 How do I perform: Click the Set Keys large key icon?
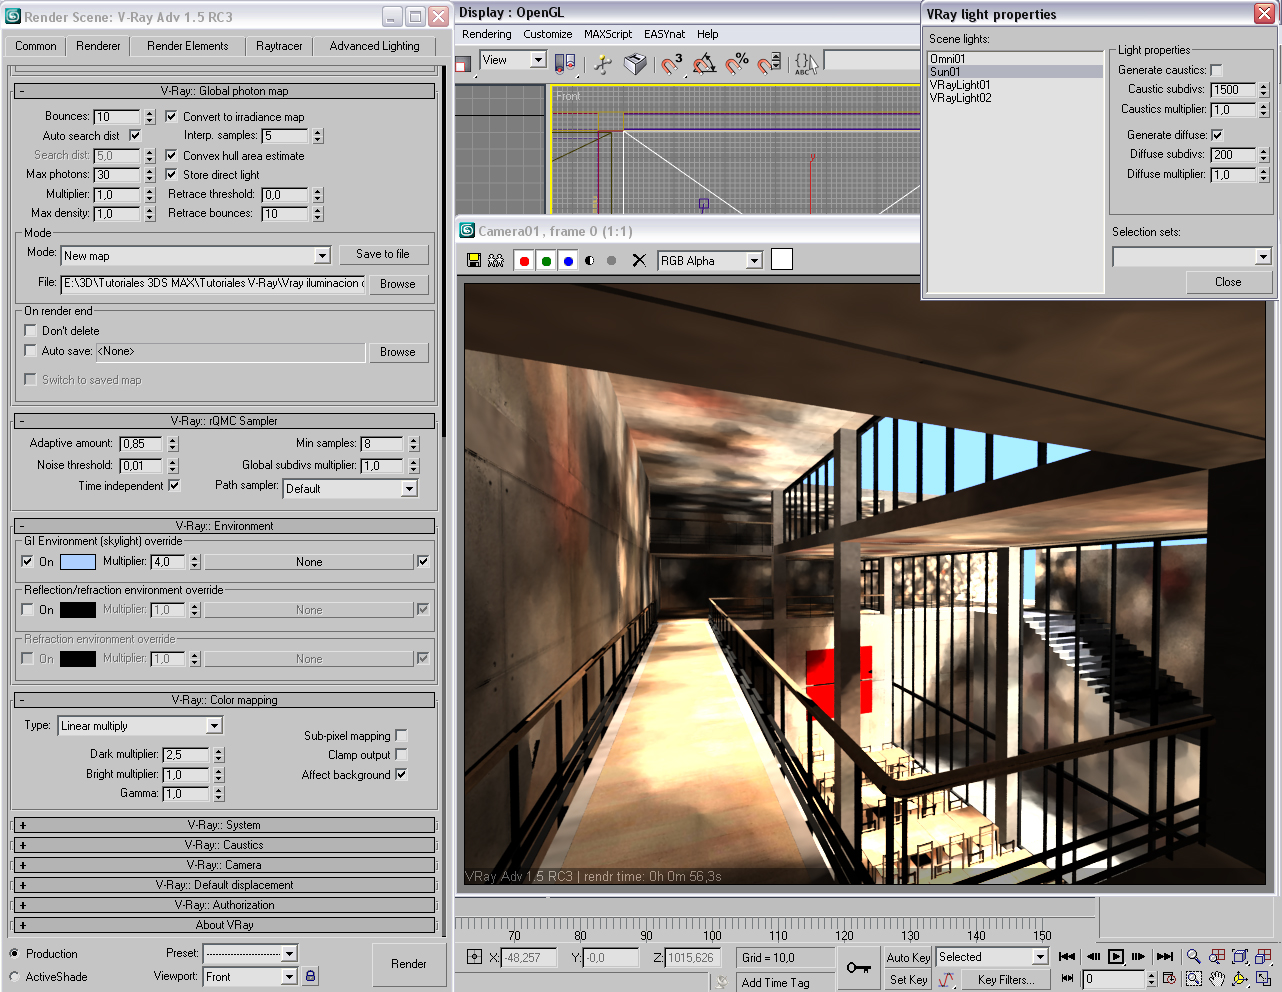pyautogui.click(x=858, y=967)
